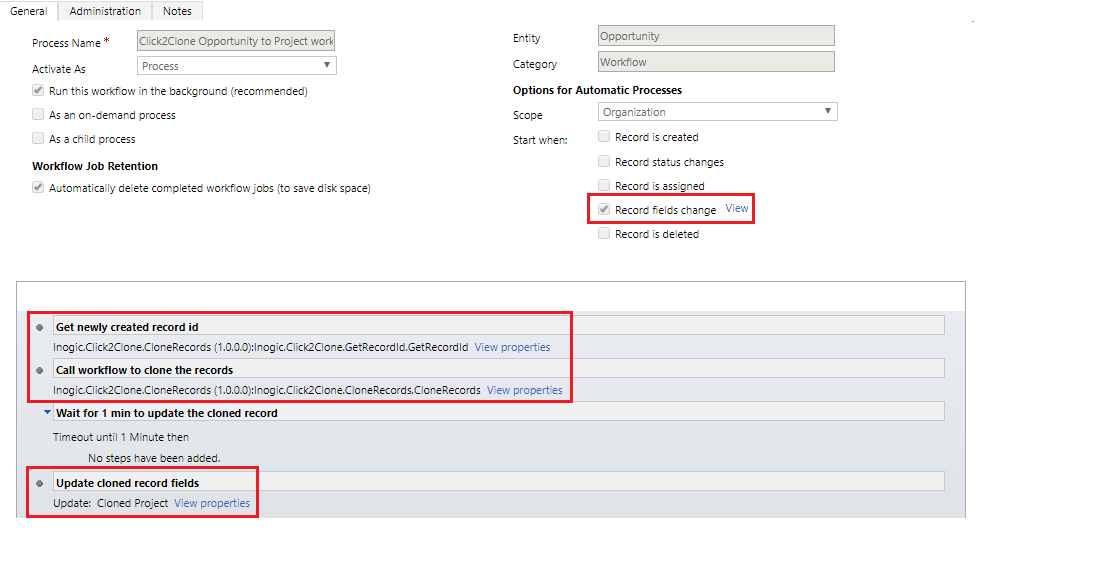Enable As a child process checkbox
Image resolution: width=1110 pixels, height=585 pixels.
[x=38, y=138]
